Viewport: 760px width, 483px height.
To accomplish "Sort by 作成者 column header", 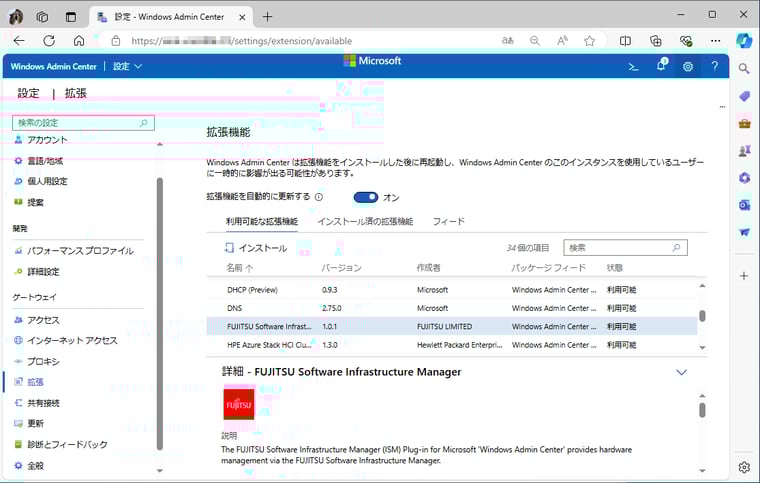I will point(428,268).
